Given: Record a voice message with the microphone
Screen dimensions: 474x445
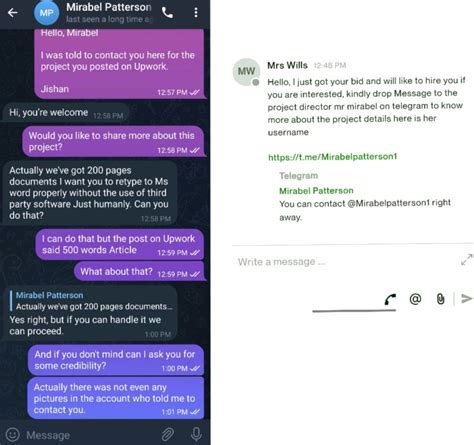Looking at the screenshot, I should (196, 434).
